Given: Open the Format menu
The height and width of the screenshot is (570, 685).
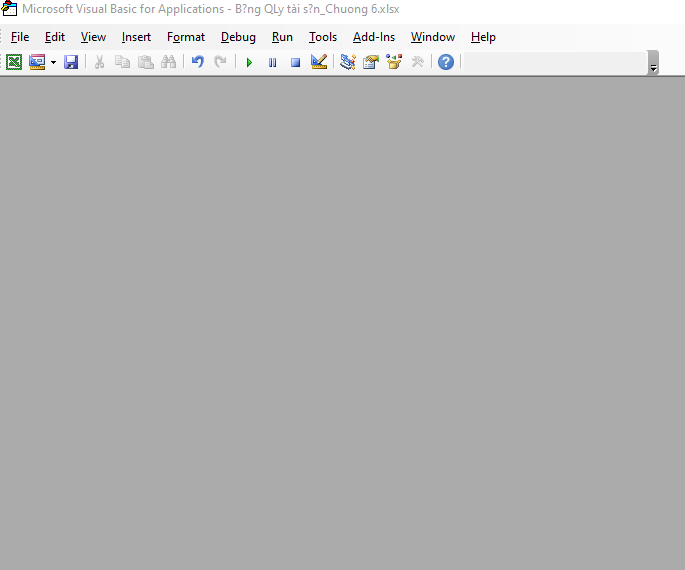Looking at the screenshot, I should [186, 37].
